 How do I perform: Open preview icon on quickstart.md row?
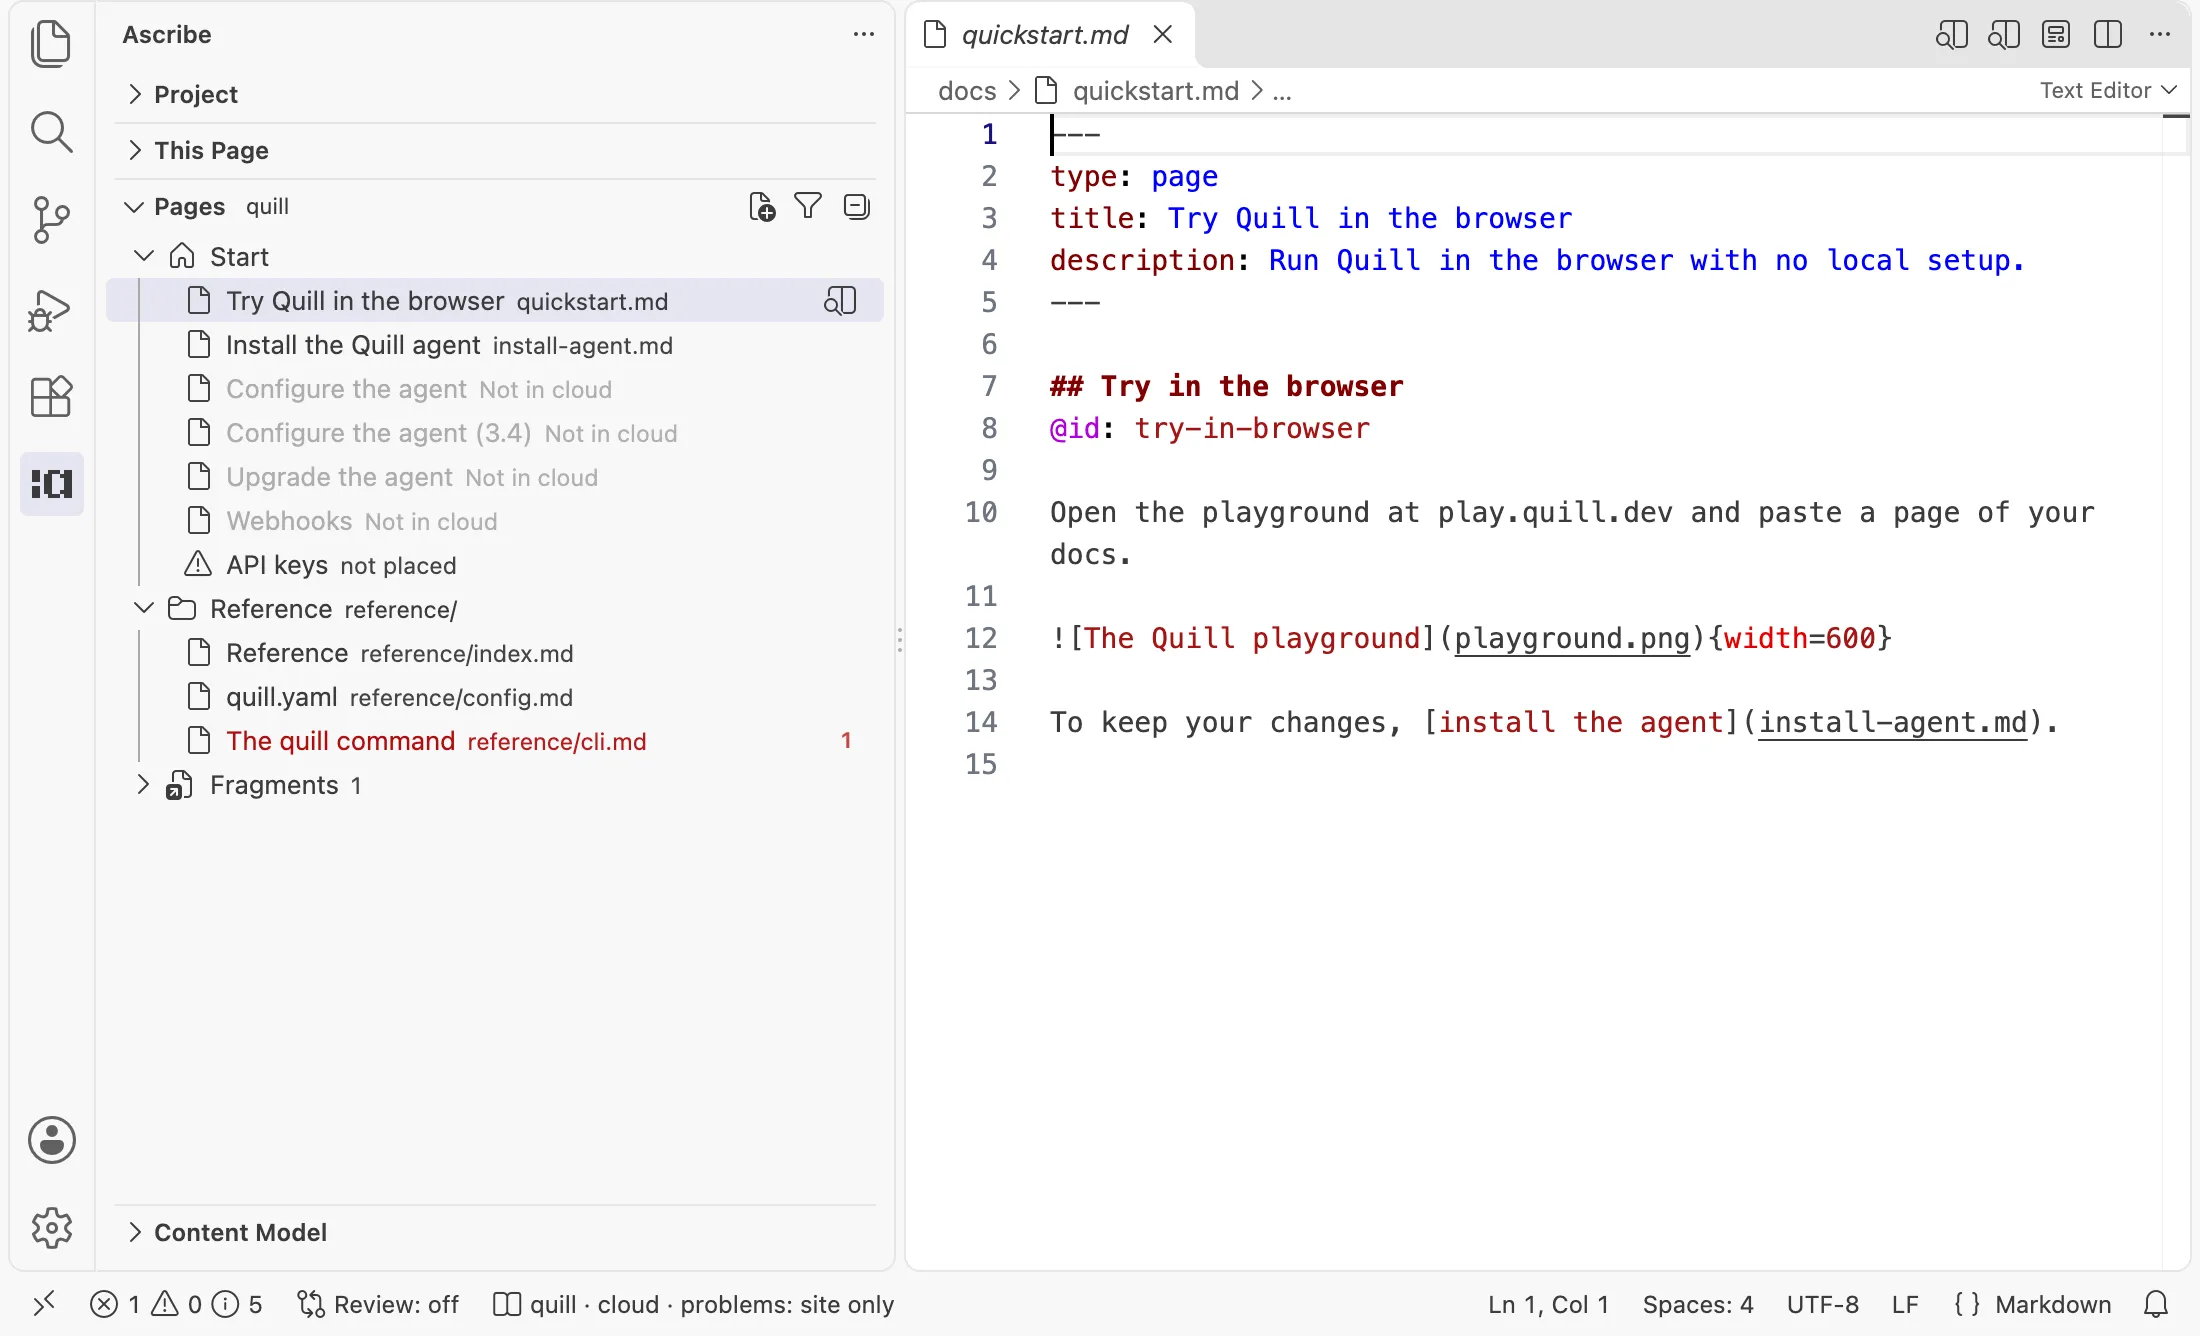pyautogui.click(x=840, y=301)
